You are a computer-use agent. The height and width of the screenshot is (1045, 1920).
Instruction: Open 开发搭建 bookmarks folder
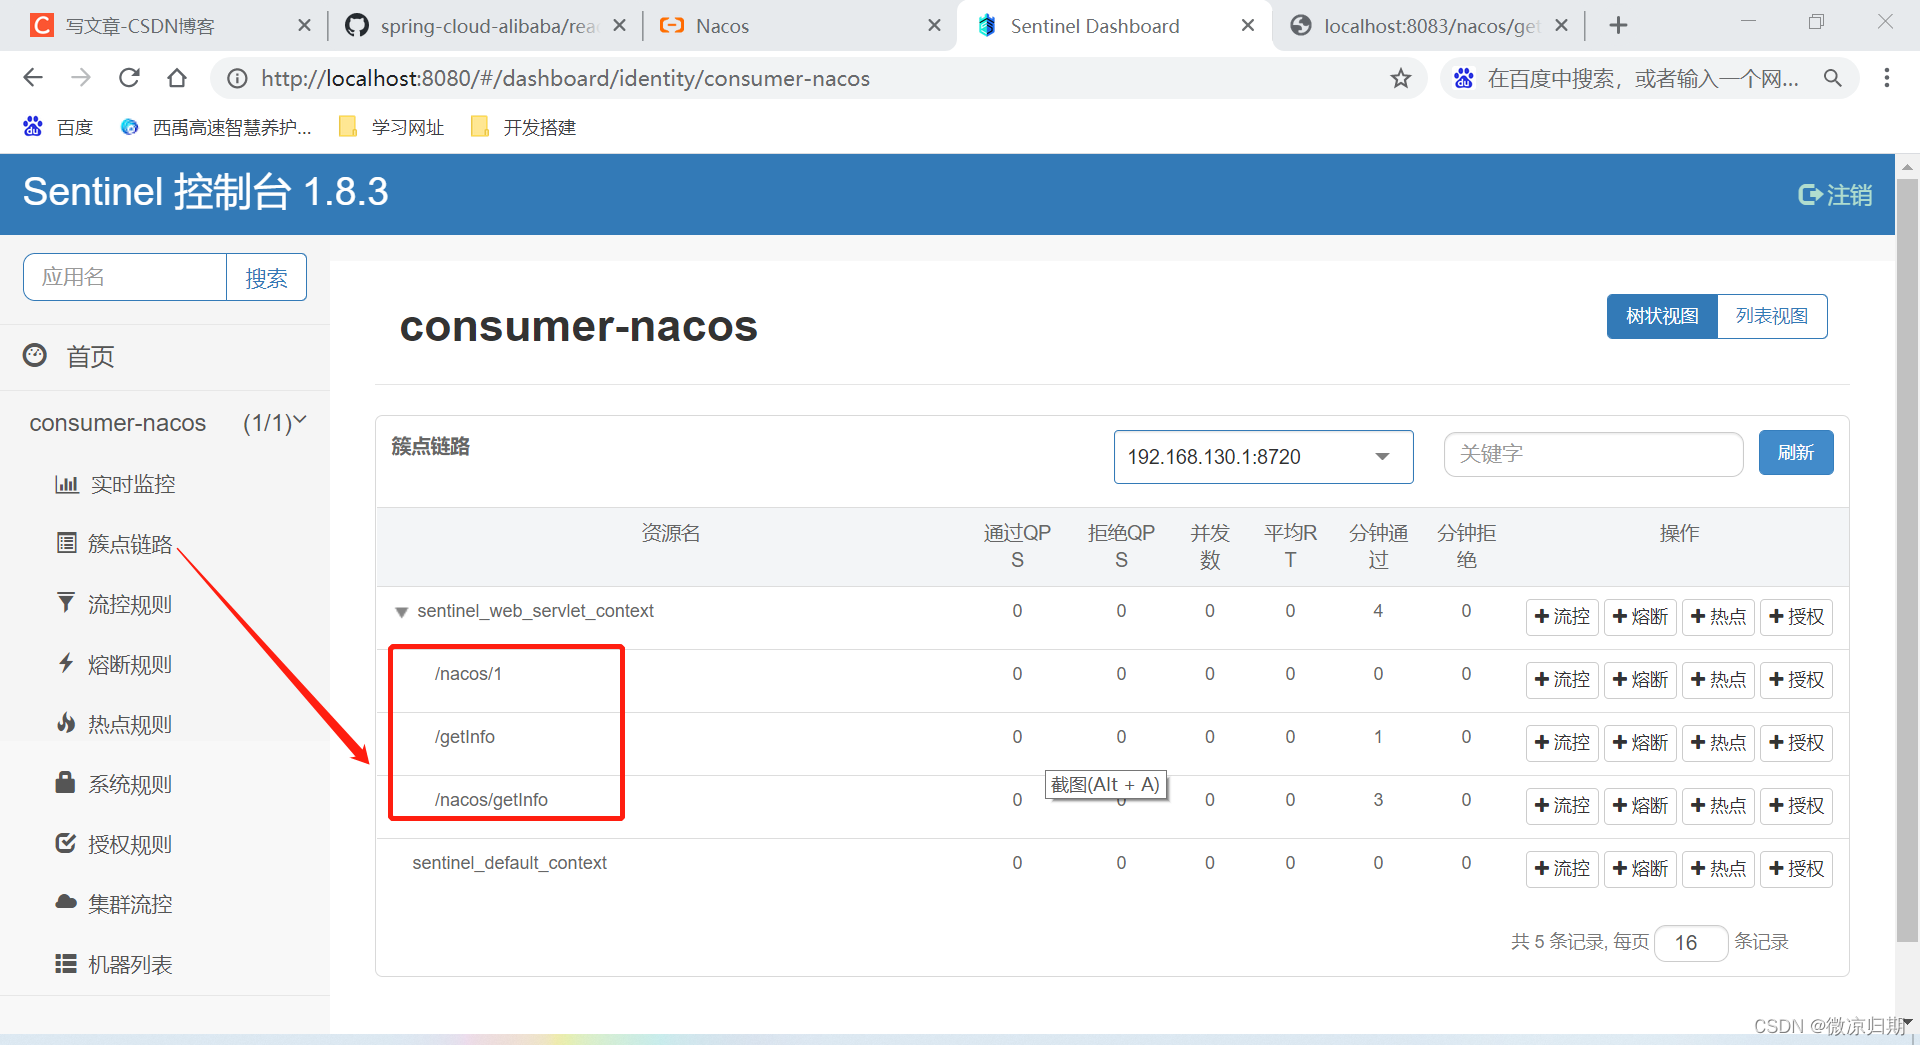click(x=523, y=127)
